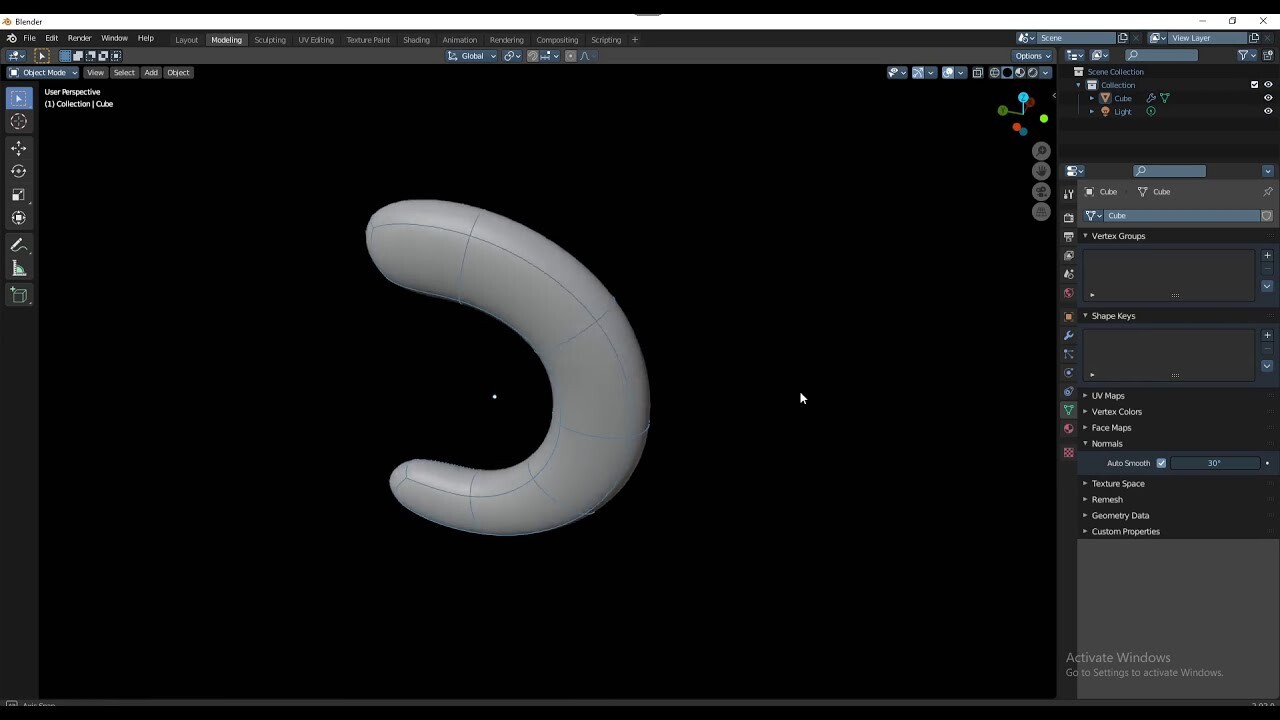This screenshot has height=720, width=1280.
Task: Open the Material Properties tab
Action: pyautogui.click(x=1068, y=428)
